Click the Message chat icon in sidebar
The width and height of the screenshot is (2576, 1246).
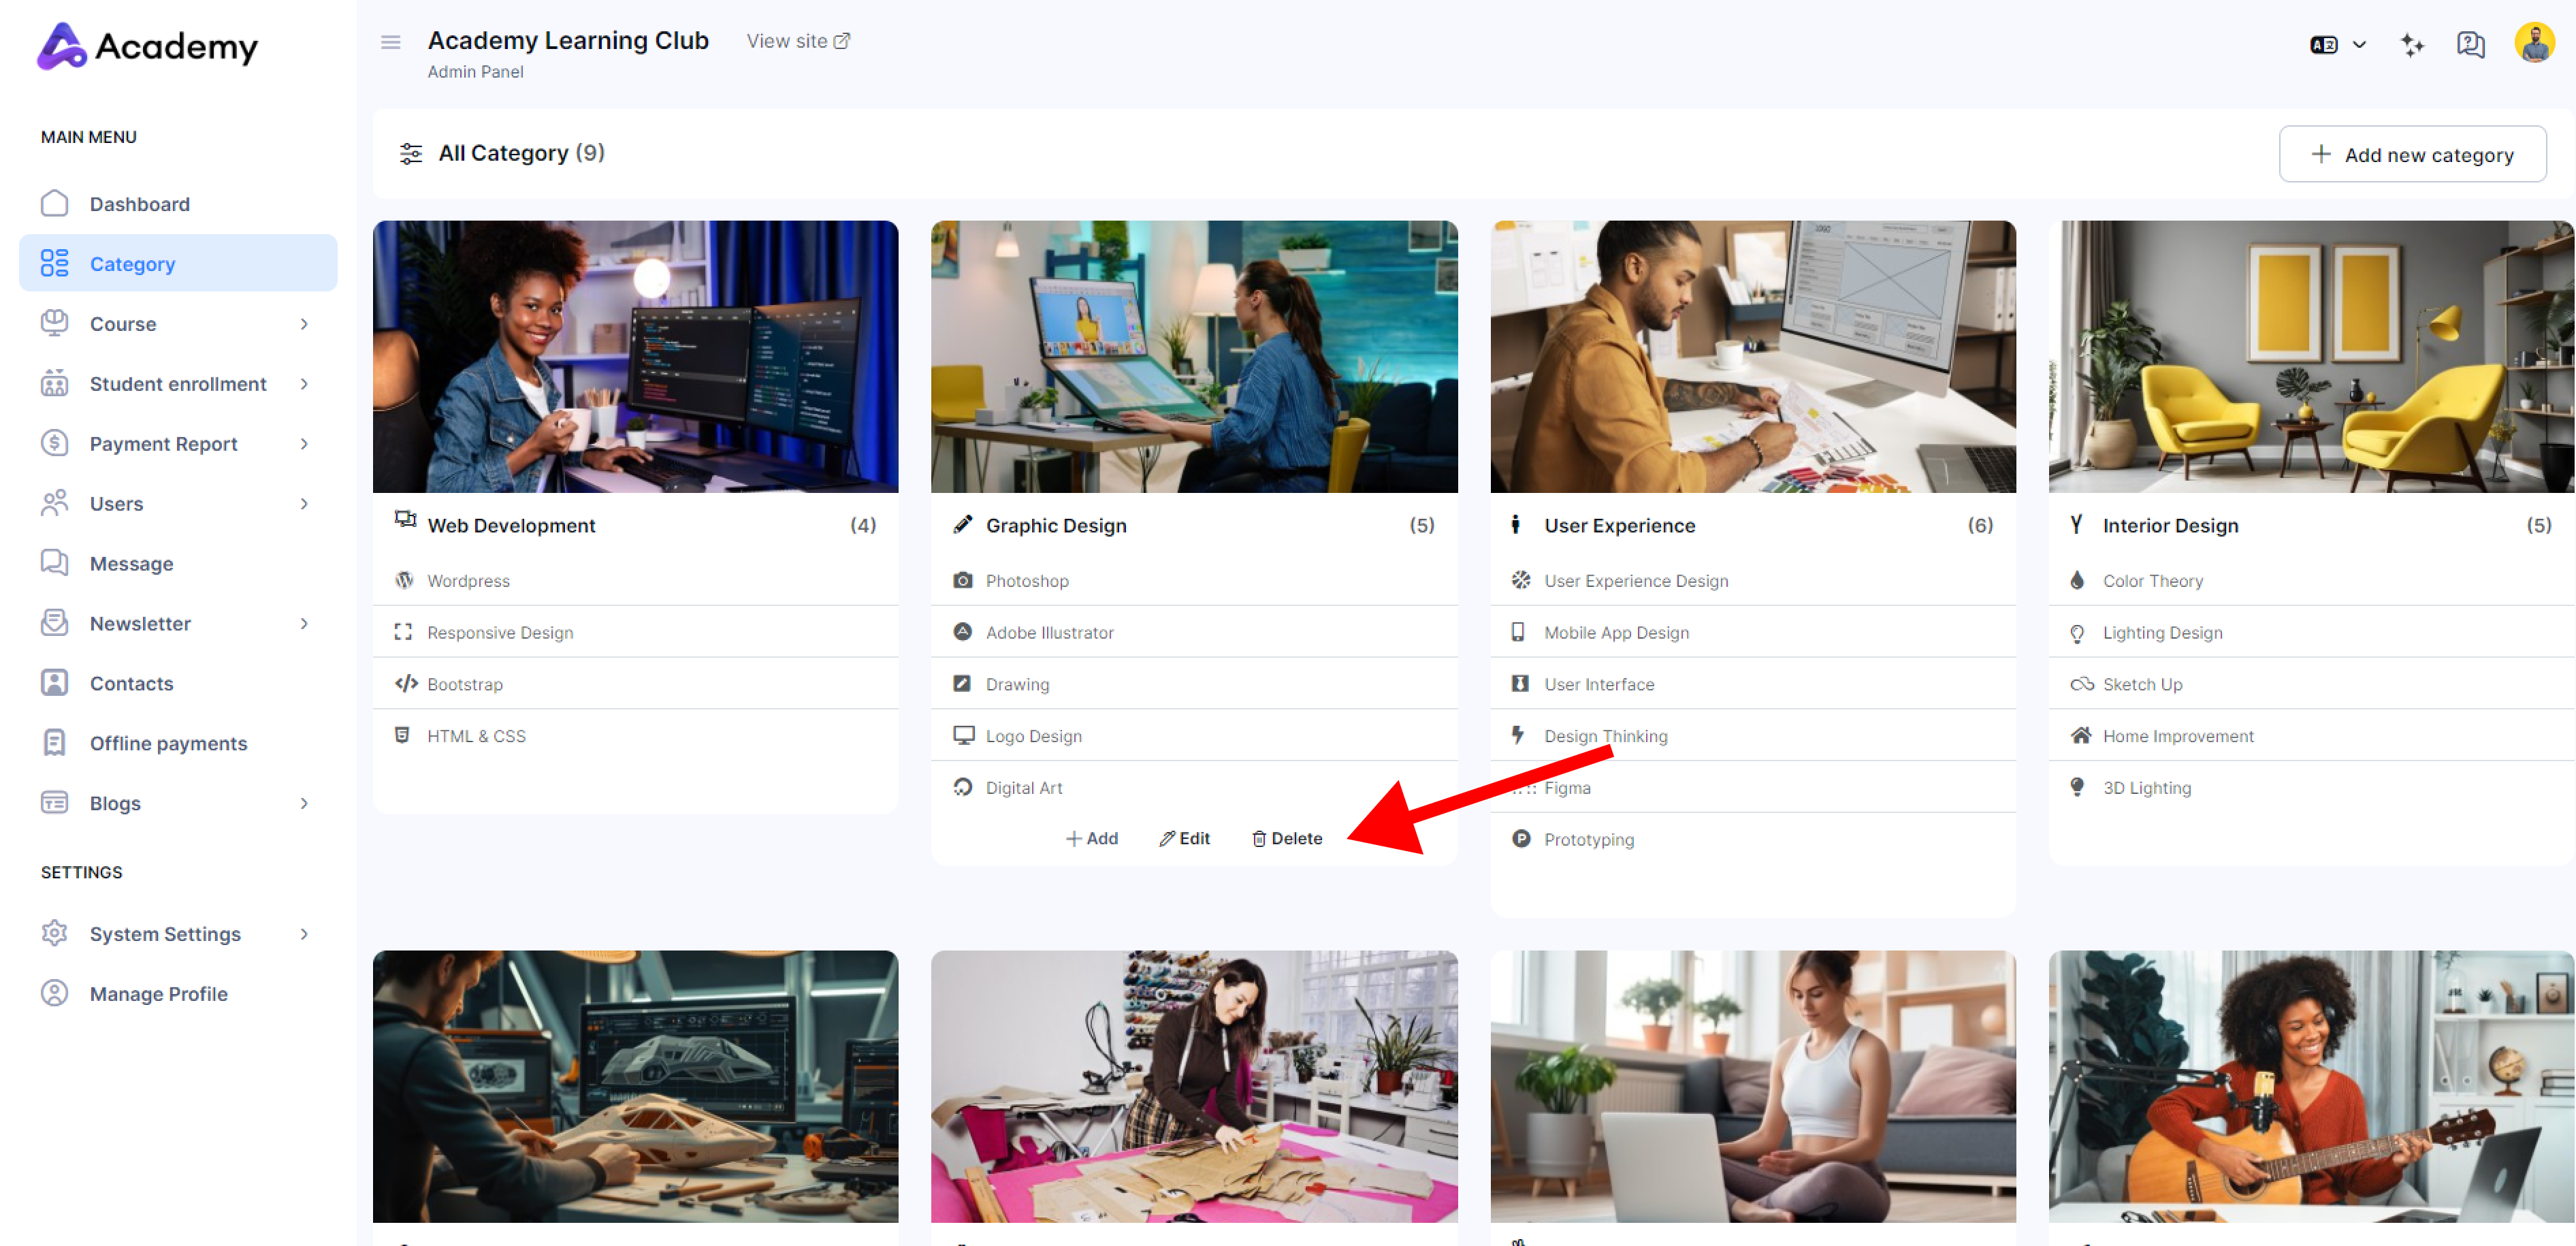[x=54, y=563]
